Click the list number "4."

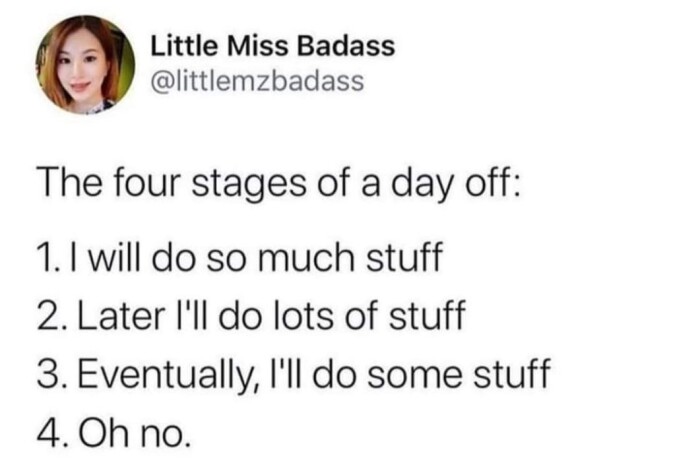click(49, 434)
